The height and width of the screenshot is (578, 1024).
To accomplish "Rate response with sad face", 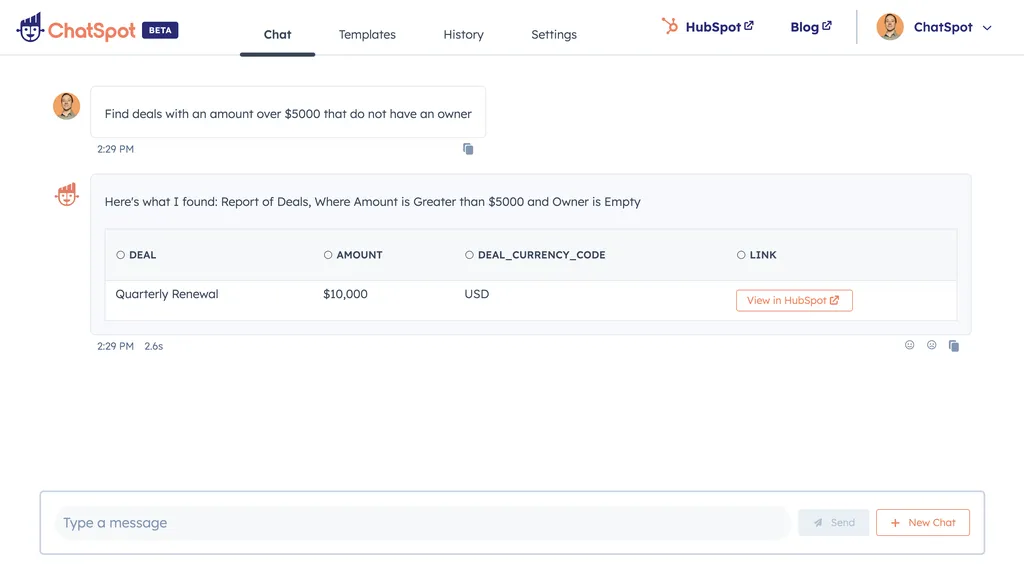I will tap(931, 345).
